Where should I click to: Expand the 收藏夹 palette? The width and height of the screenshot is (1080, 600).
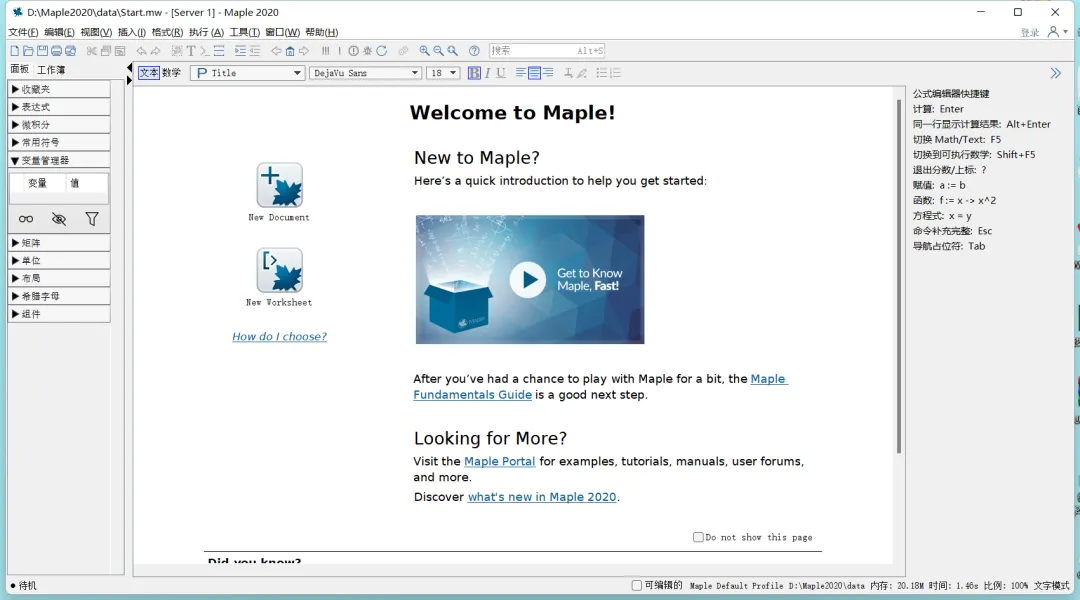59,90
